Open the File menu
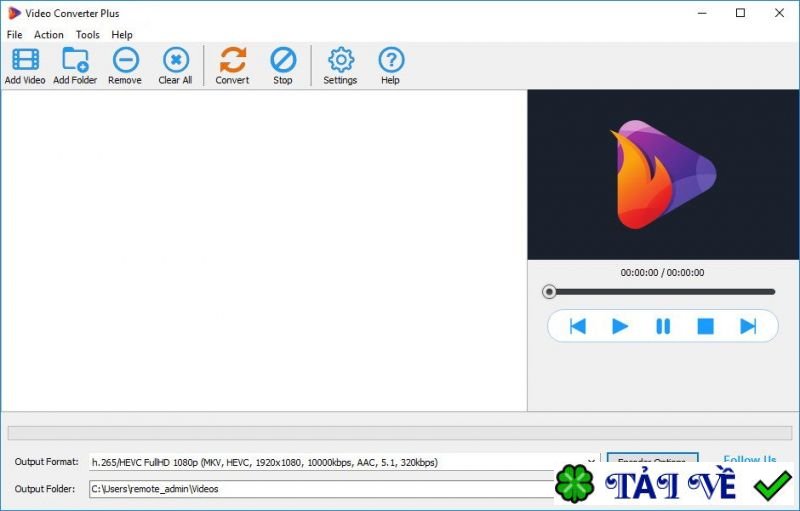 point(14,35)
